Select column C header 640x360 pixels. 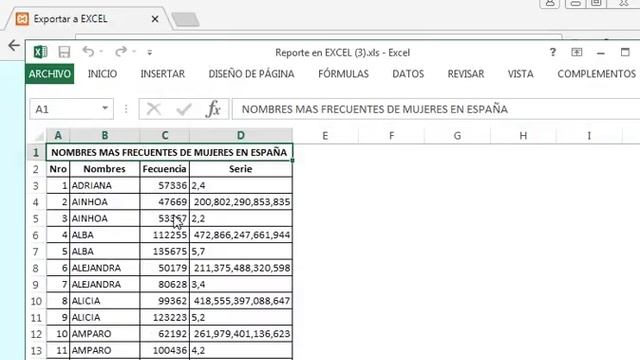(164, 136)
